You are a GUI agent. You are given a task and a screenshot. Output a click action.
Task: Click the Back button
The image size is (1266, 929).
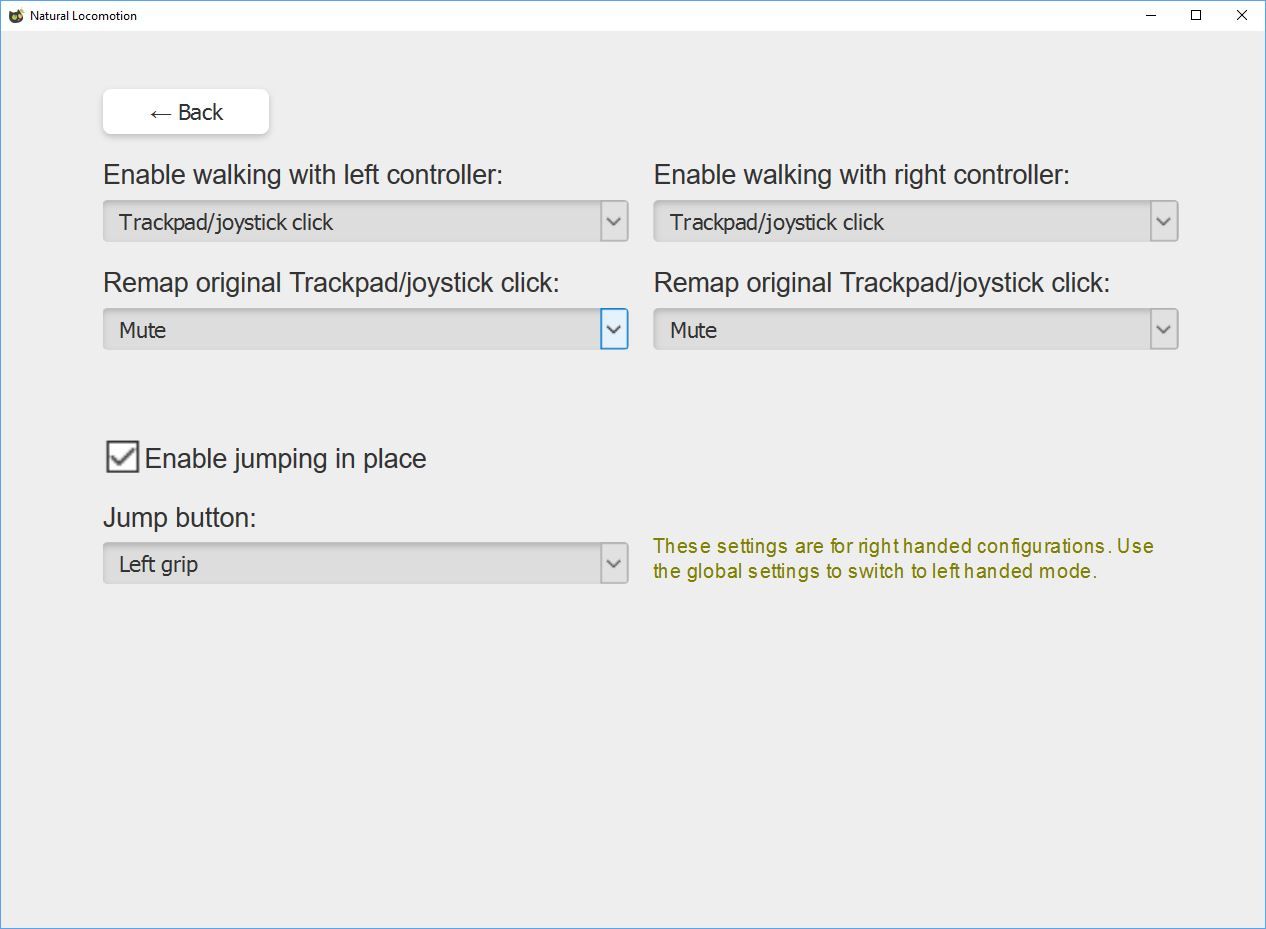186,112
